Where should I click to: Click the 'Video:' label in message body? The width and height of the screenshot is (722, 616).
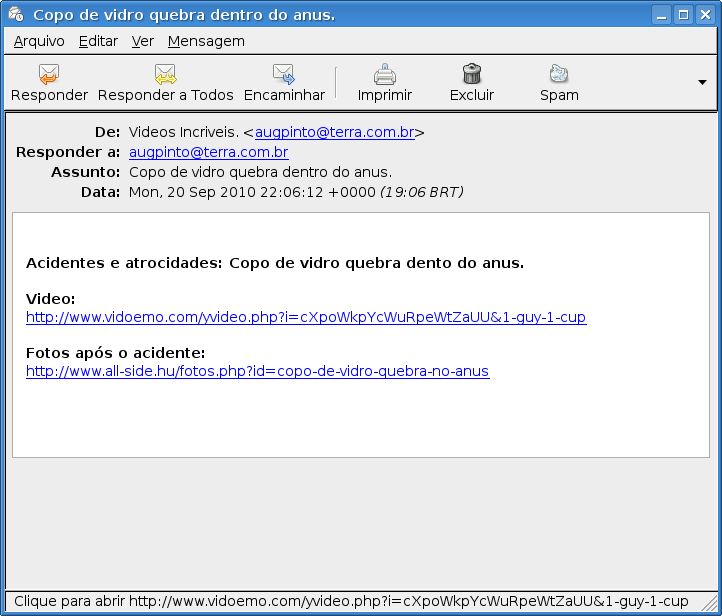click(51, 299)
